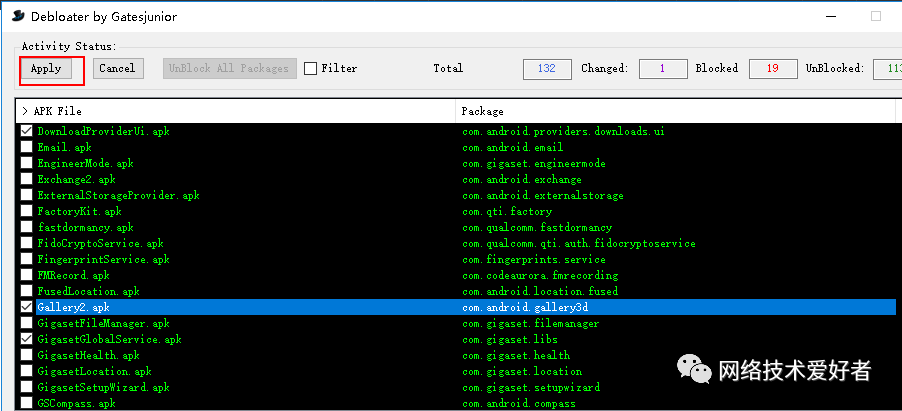Click package com.android.email
The width and height of the screenshot is (902, 411).
[x=513, y=148]
